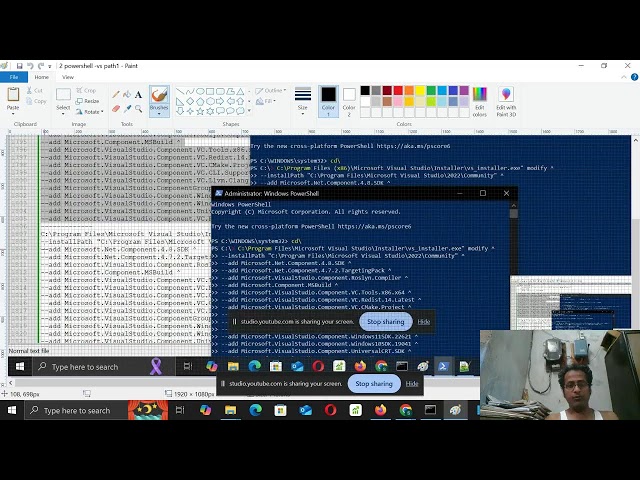Viewport: 640px width, 480px height.
Task: Pick the Line shape
Action: (x=180, y=91)
